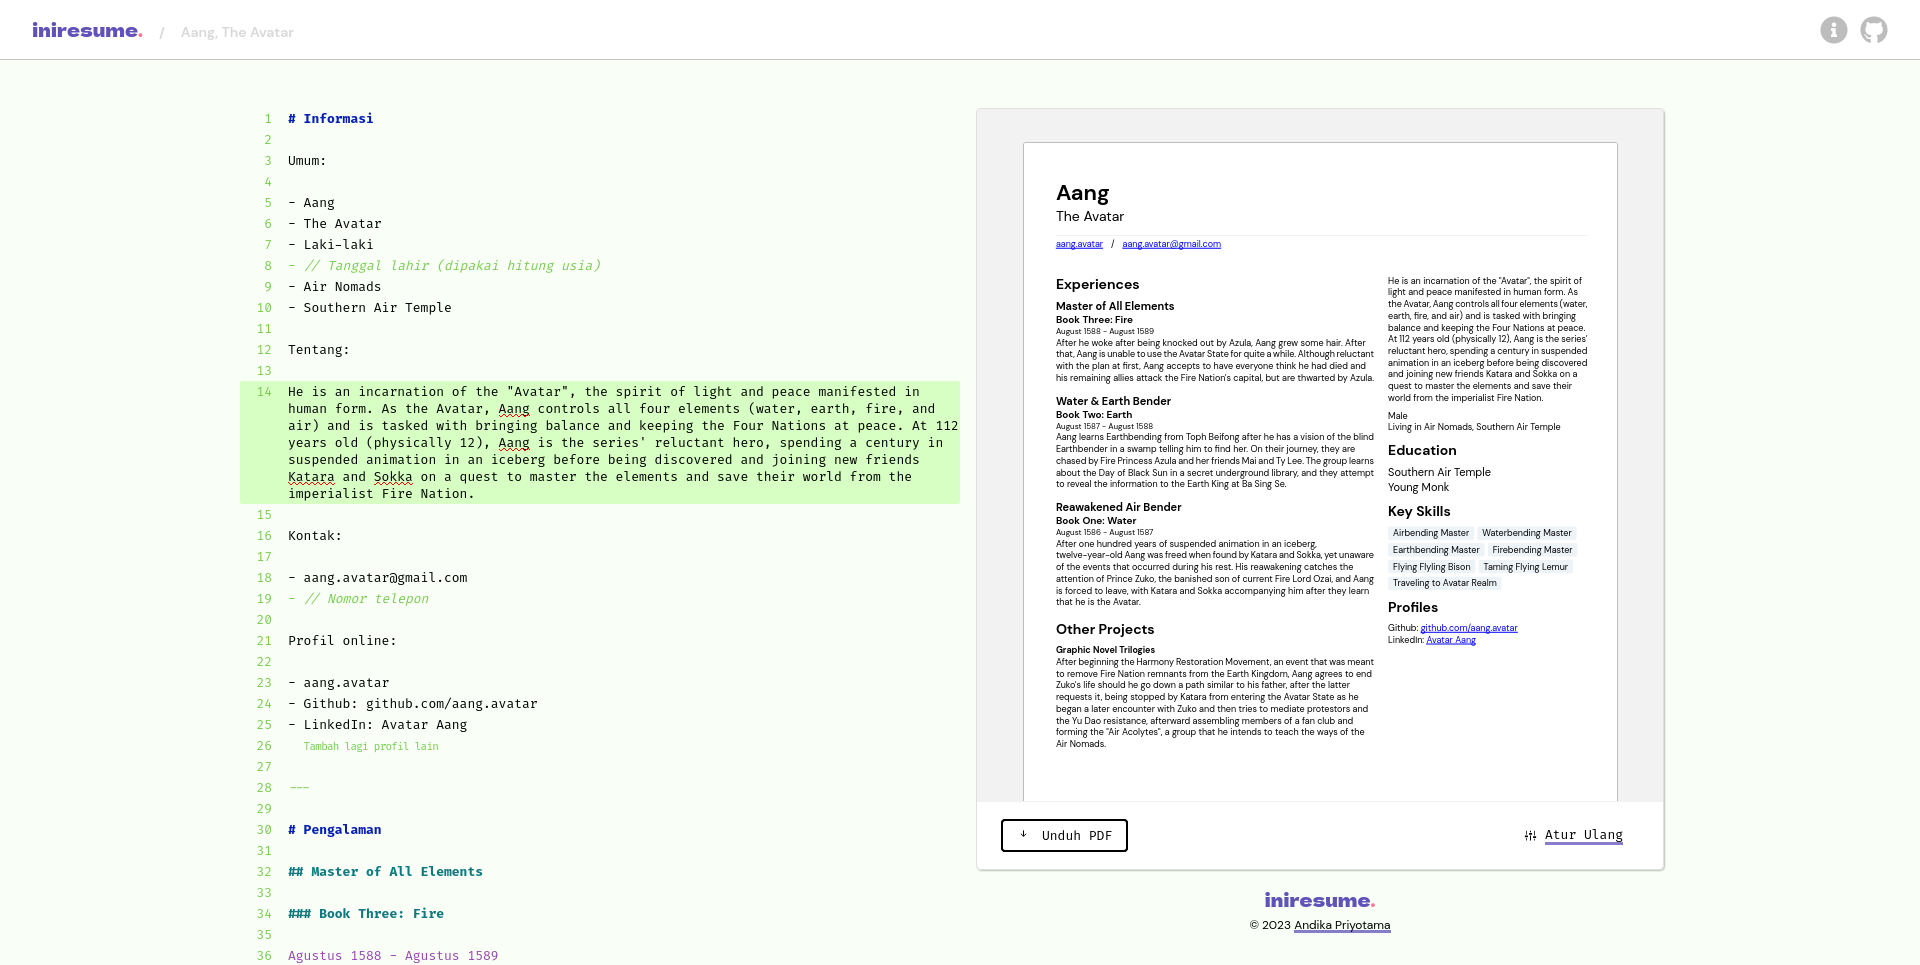Click the Atur Ulang reset link

click(1583, 835)
